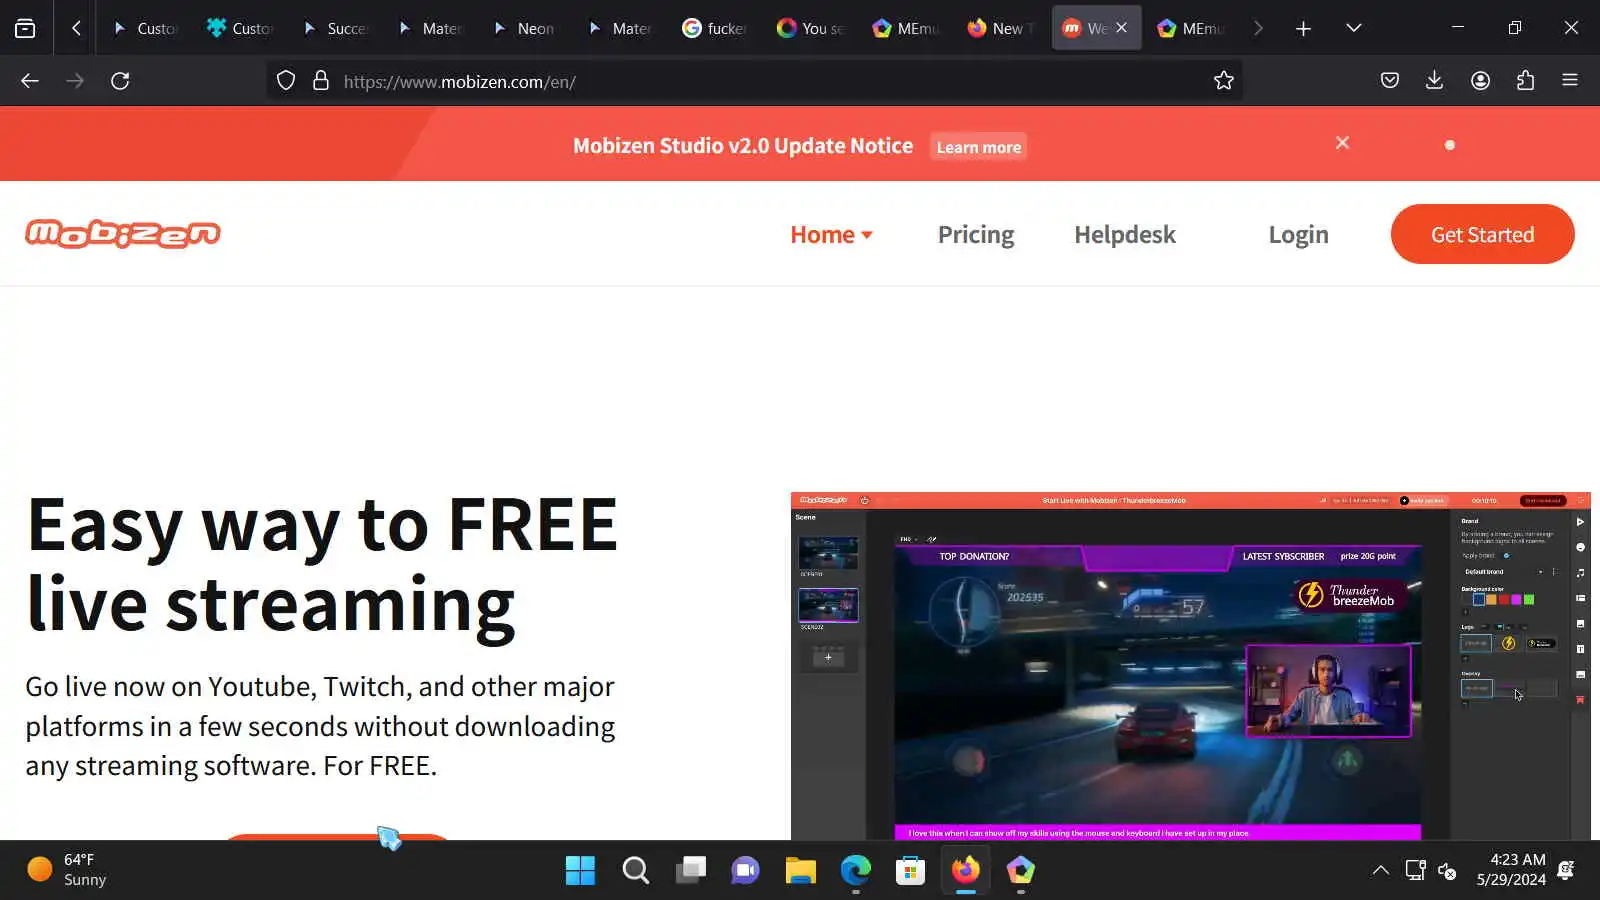
Task: Click Learn more in the banner
Action: (x=979, y=147)
